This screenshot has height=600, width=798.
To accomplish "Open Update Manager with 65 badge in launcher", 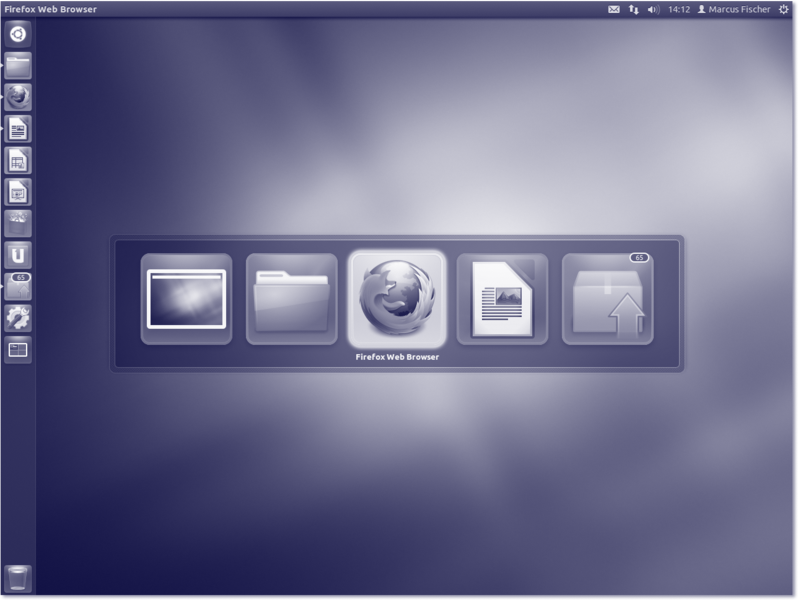I will point(18,287).
